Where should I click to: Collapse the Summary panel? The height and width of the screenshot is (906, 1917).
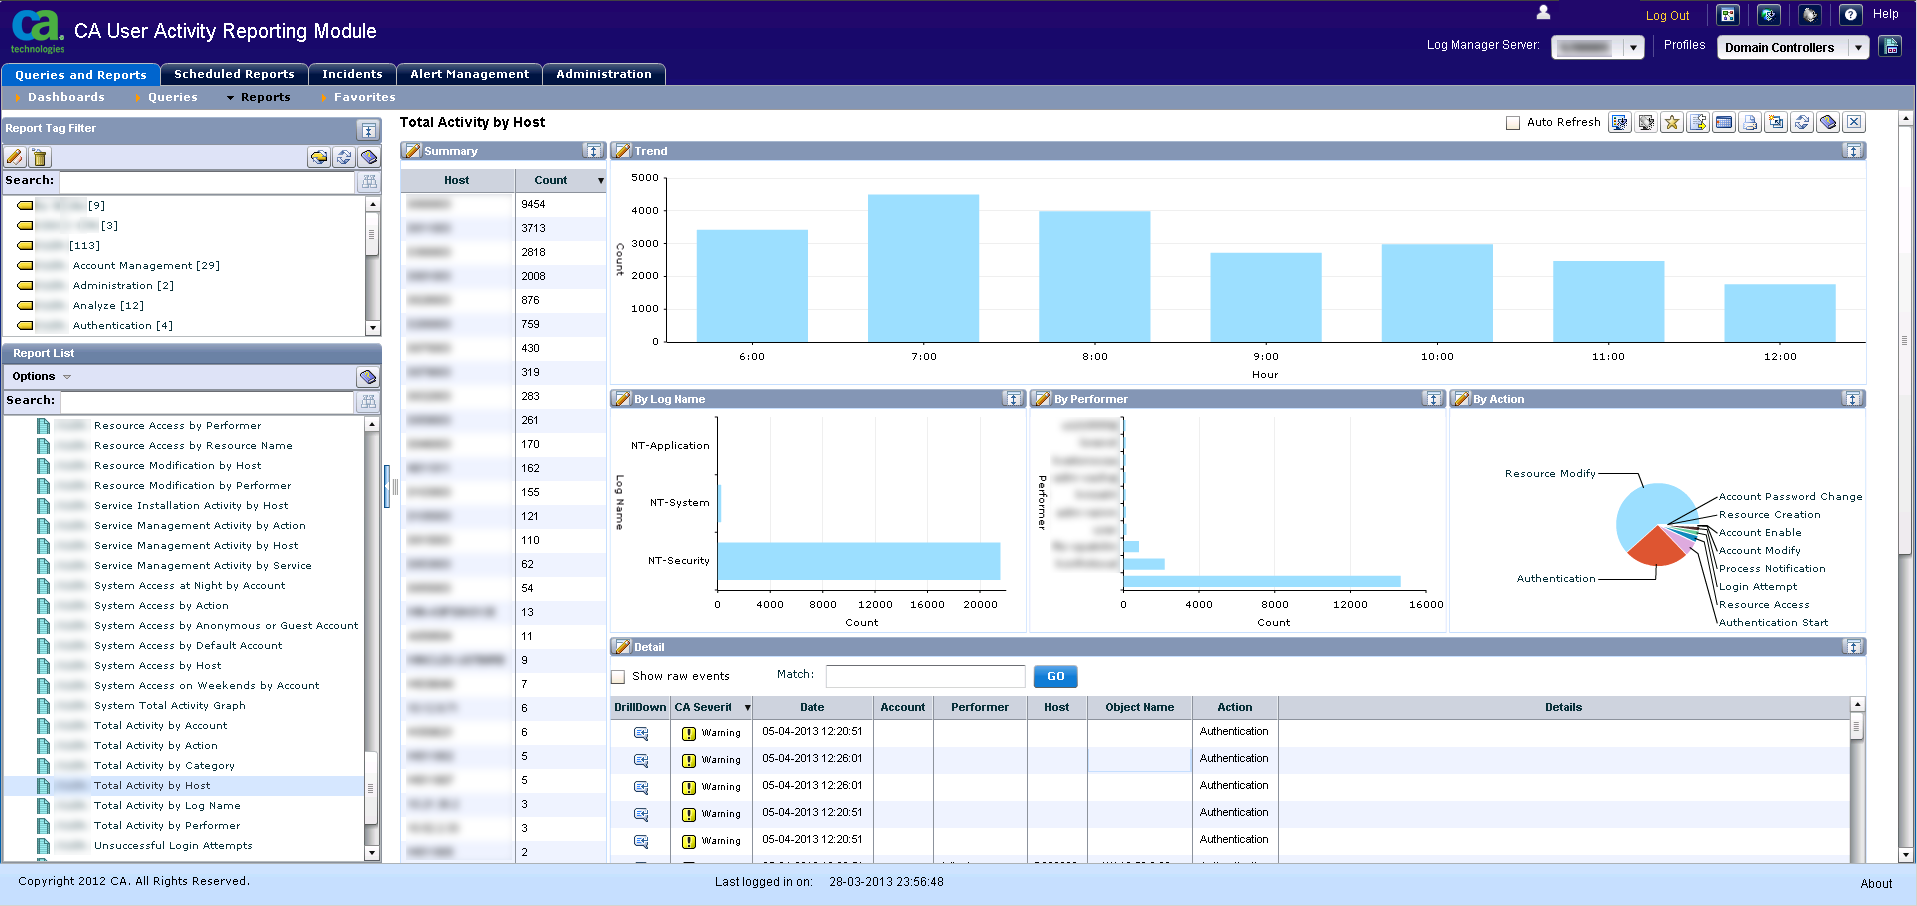point(594,151)
